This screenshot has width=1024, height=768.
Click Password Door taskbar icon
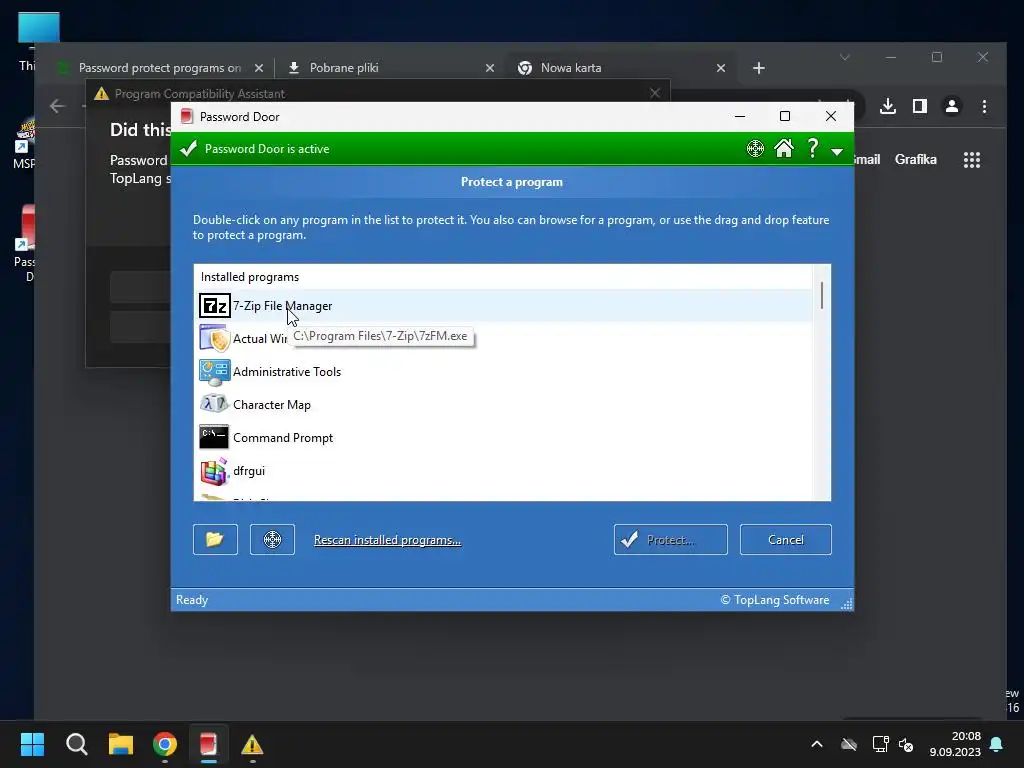tap(208, 744)
